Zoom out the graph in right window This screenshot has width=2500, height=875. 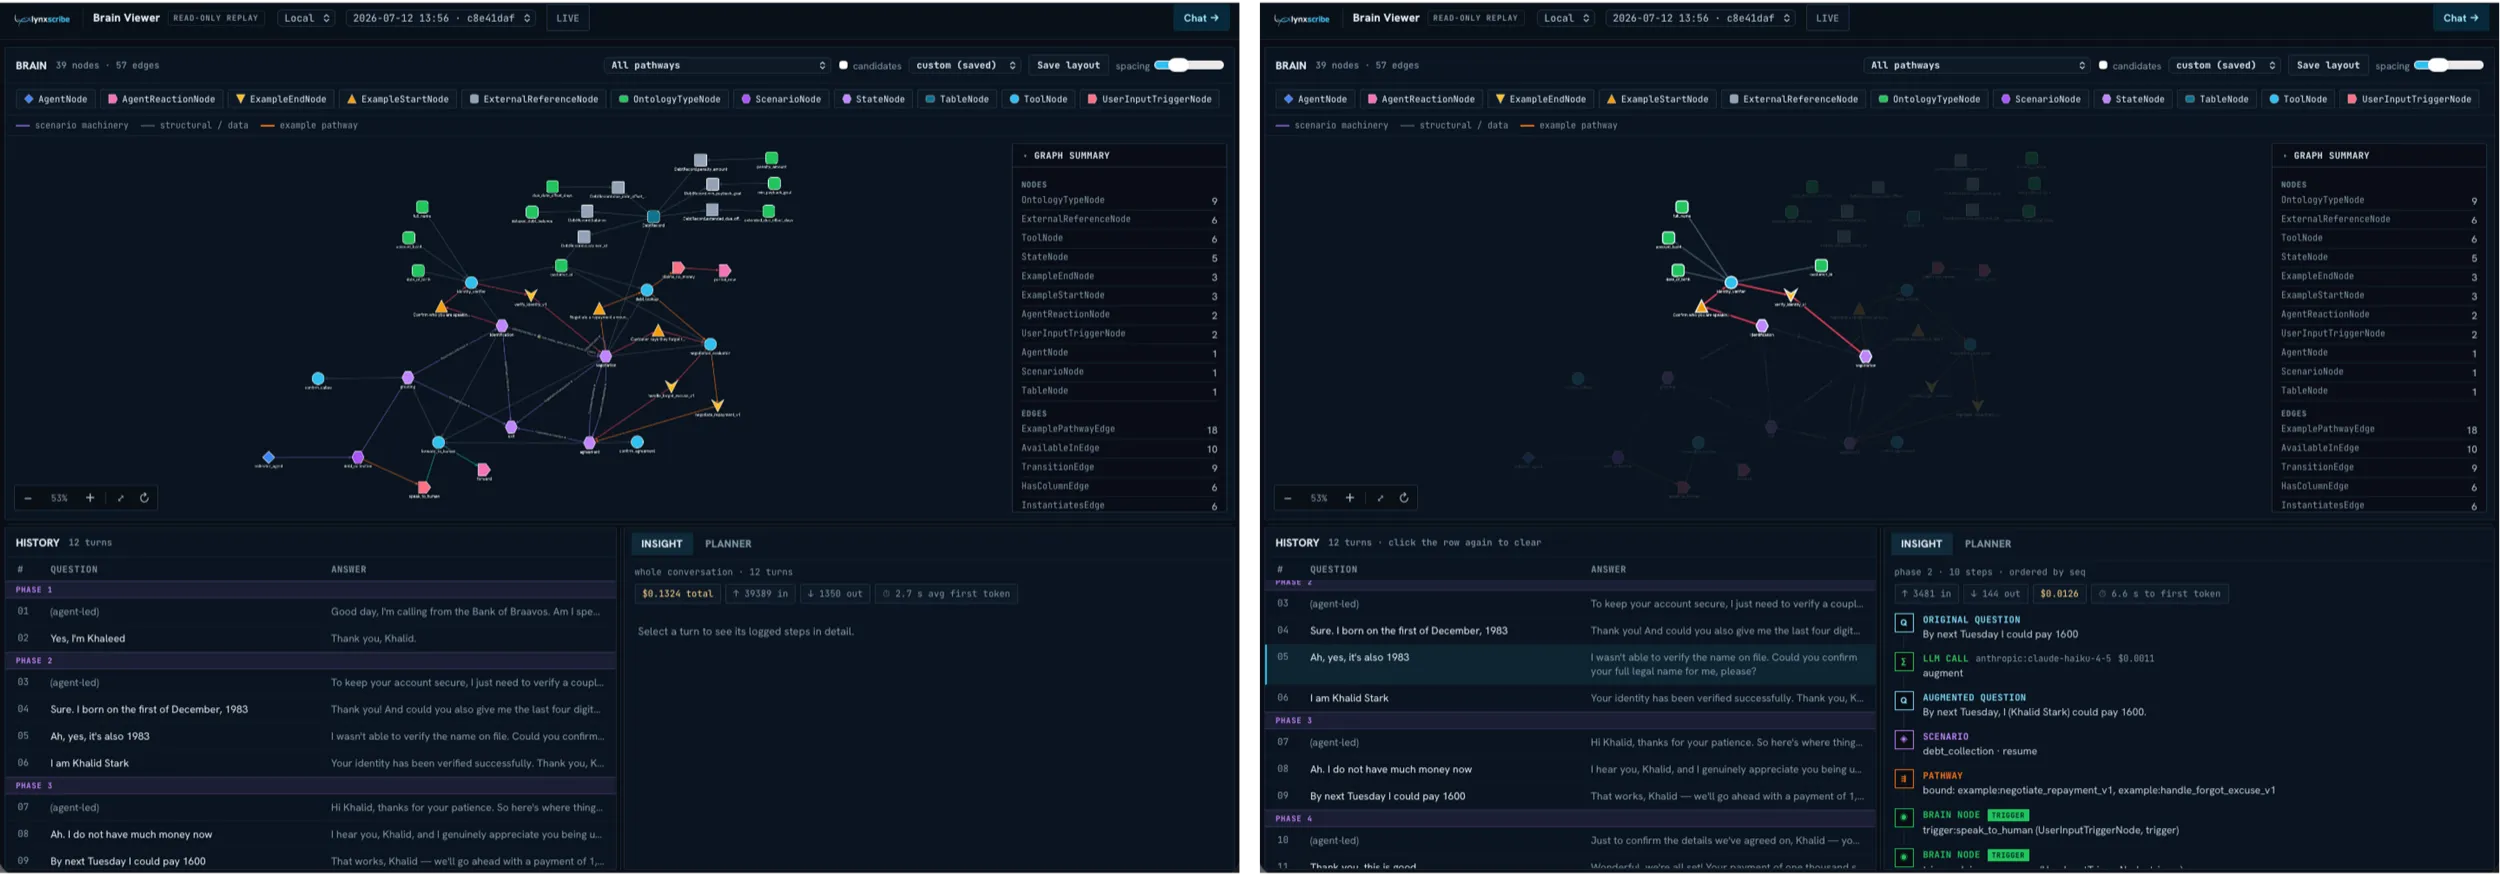pyautogui.click(x=1288, y=498)
